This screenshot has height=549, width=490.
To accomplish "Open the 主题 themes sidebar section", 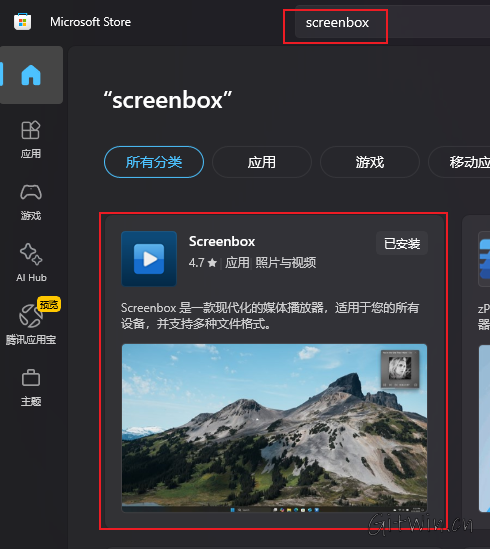I will 31,388.
